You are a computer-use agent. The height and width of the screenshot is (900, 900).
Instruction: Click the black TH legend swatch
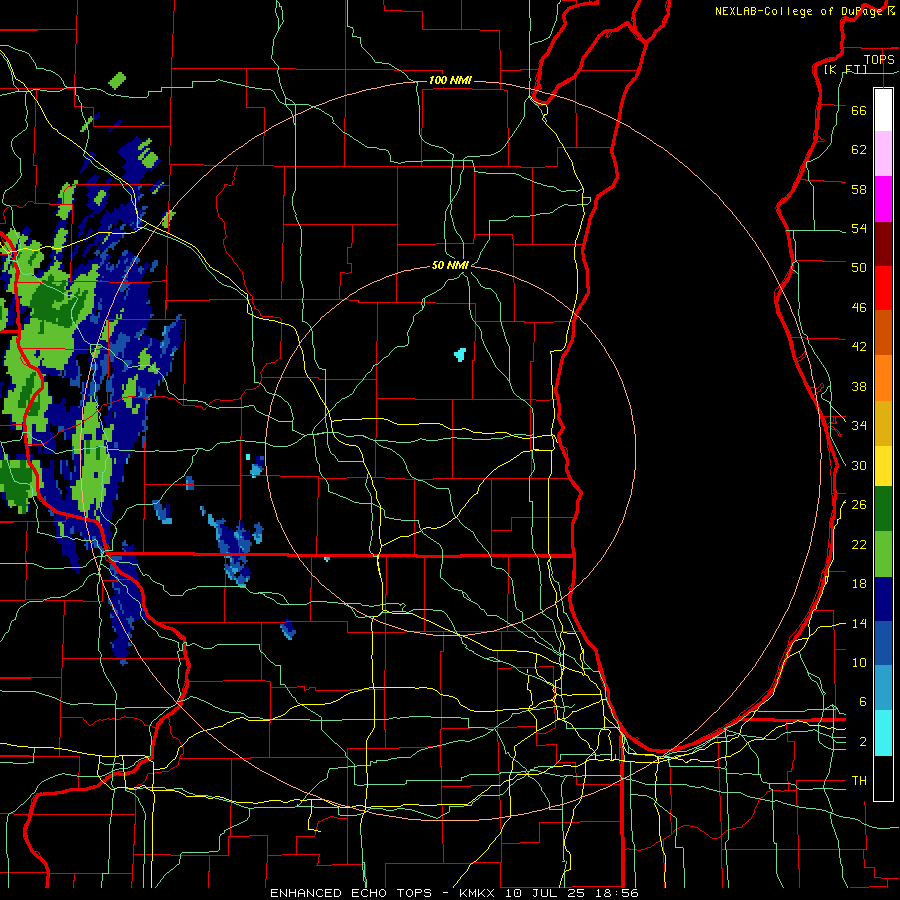click(x=883, y=778)
